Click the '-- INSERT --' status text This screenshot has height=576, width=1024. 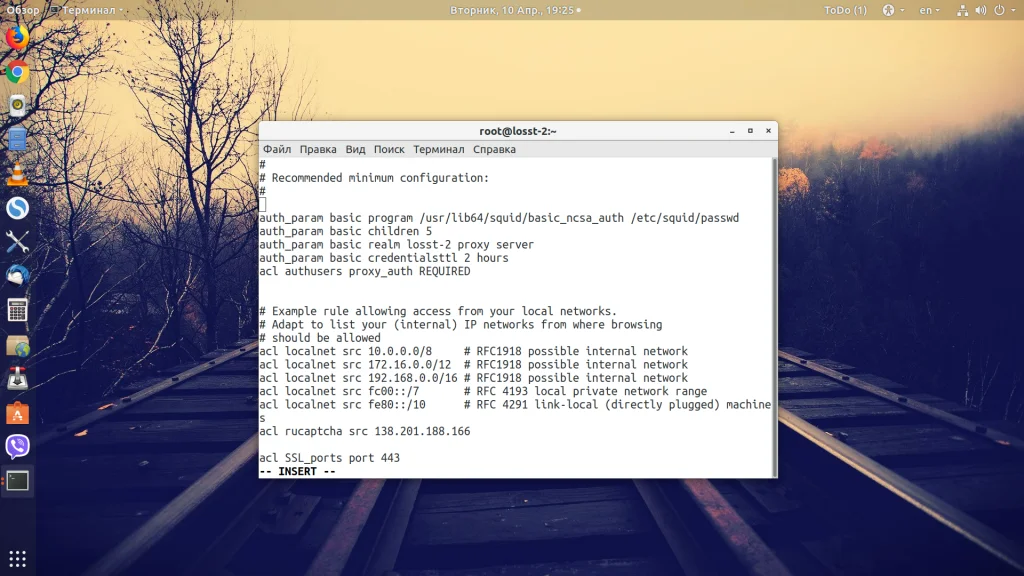pos(297,472)
